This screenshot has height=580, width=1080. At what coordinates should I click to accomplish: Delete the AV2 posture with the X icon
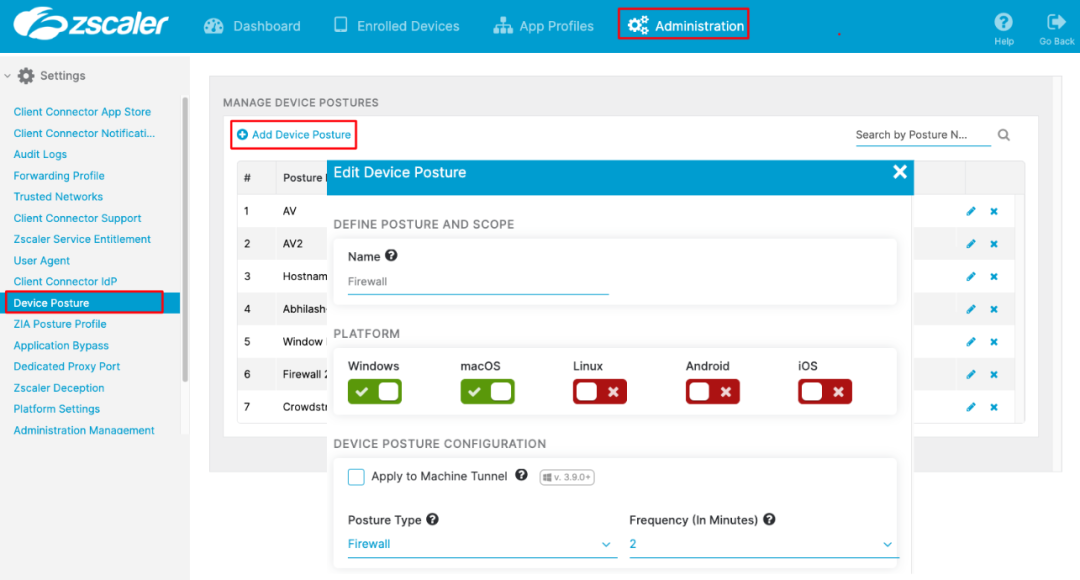tap(993, 243)
